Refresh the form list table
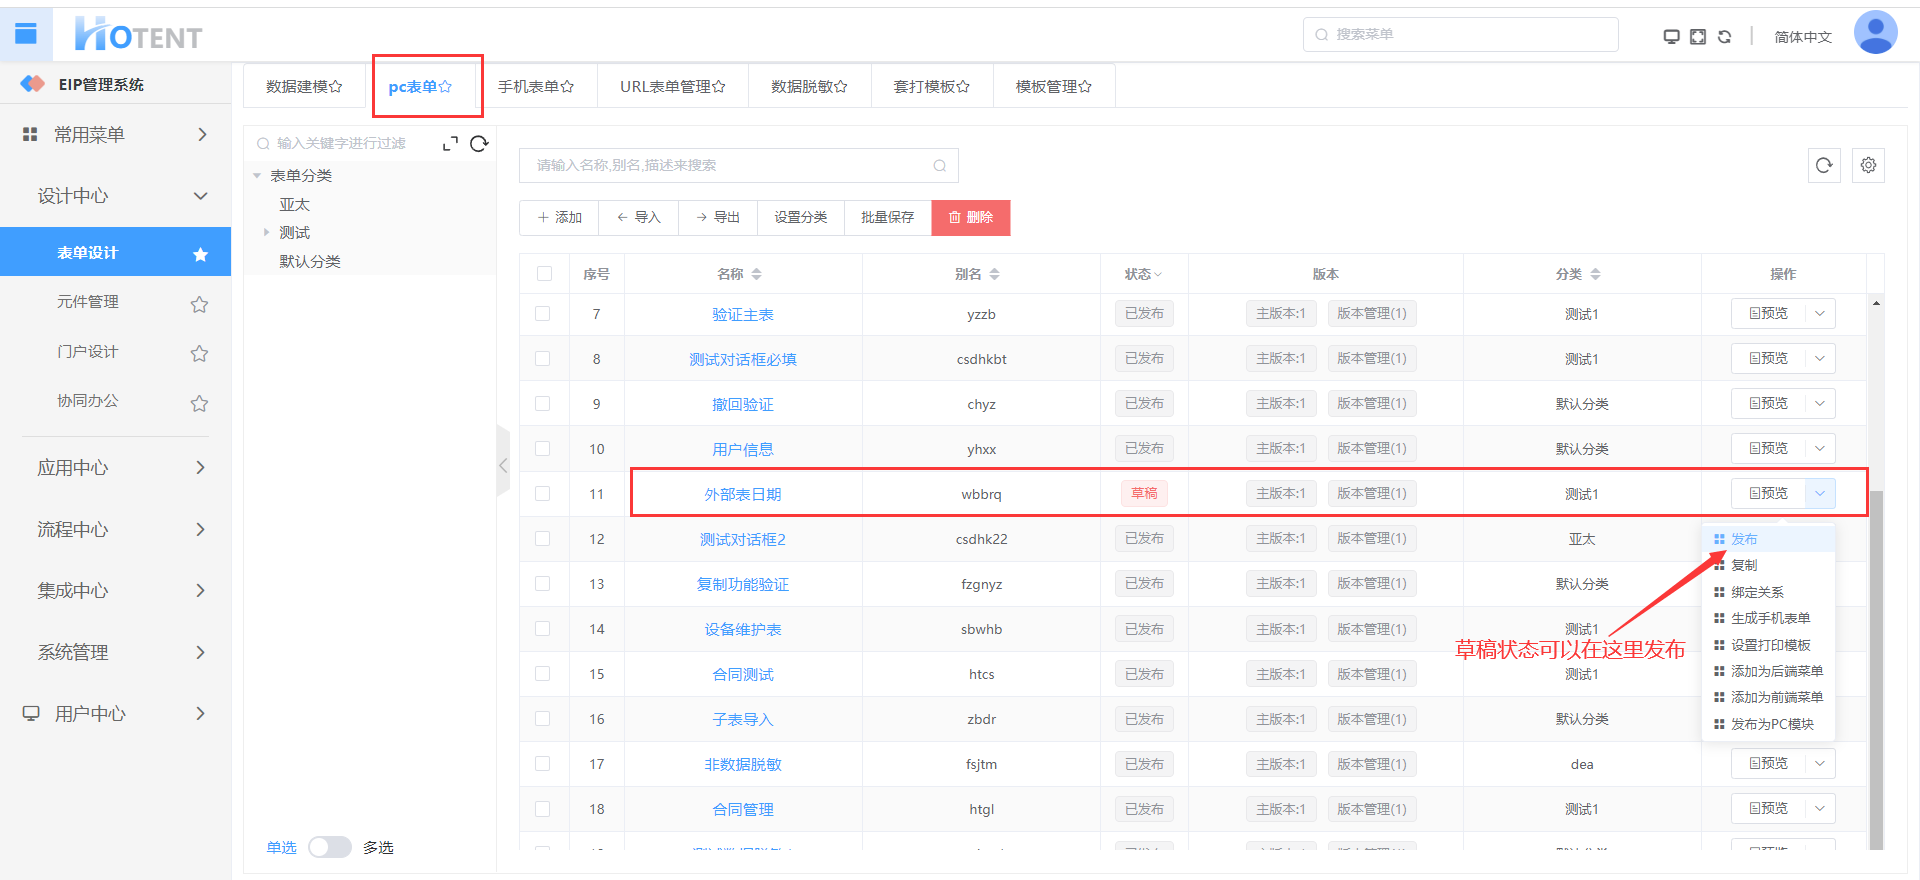This screenshot has height=880, width=1920. (x=1824, y=166)
